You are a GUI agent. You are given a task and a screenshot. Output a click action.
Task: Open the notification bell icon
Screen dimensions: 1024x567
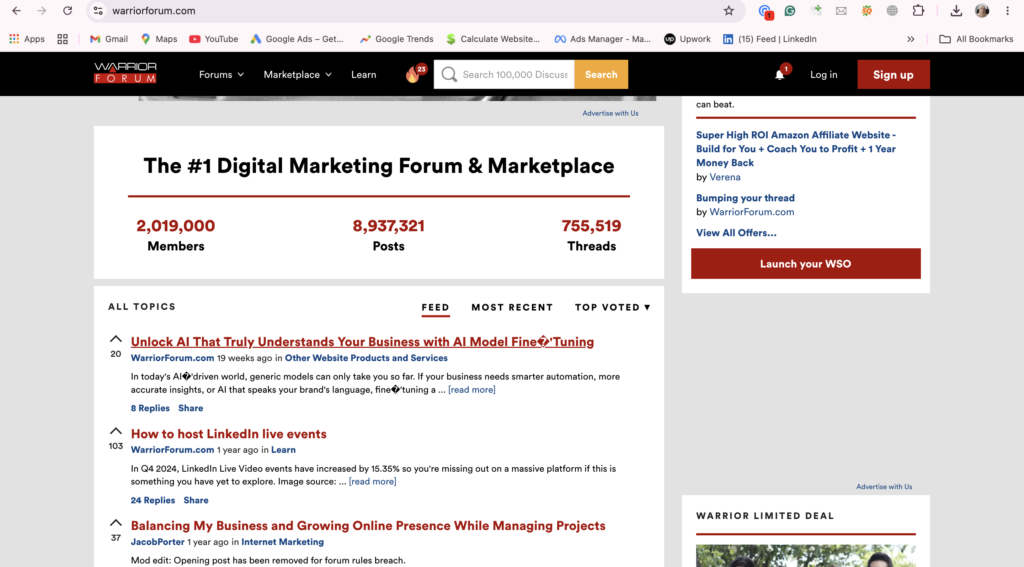[780, 74]
